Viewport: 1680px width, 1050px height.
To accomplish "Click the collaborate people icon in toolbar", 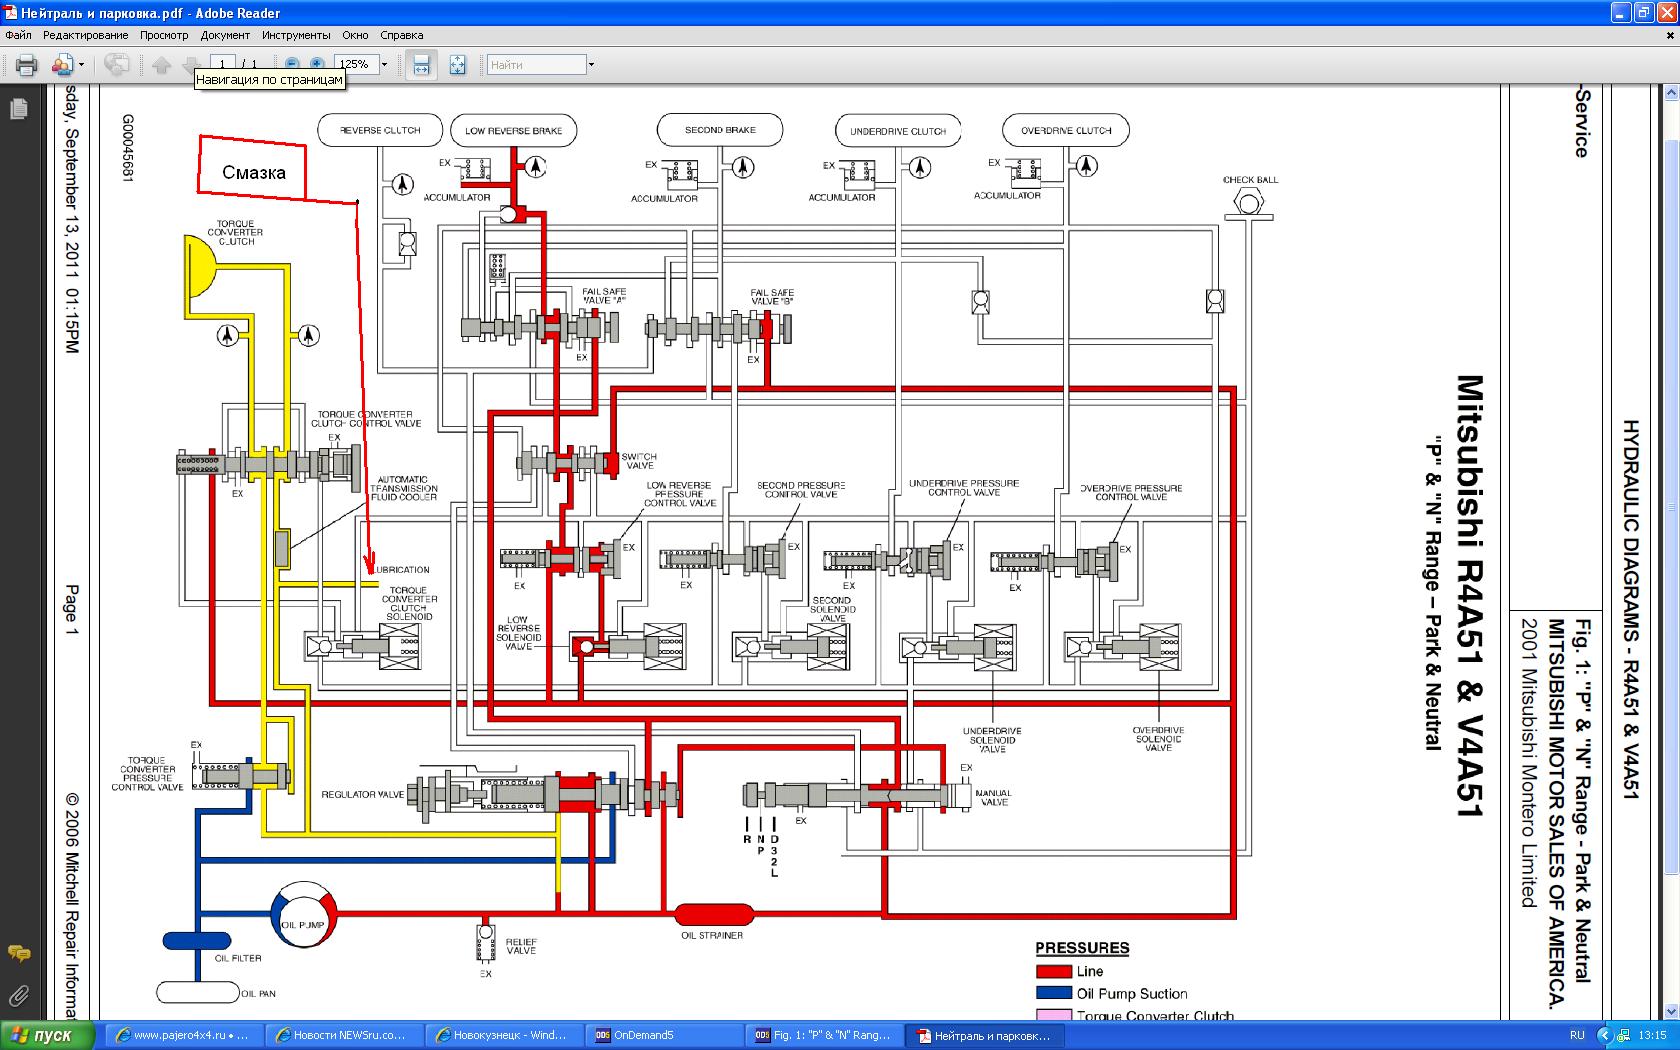I will 62,65.
